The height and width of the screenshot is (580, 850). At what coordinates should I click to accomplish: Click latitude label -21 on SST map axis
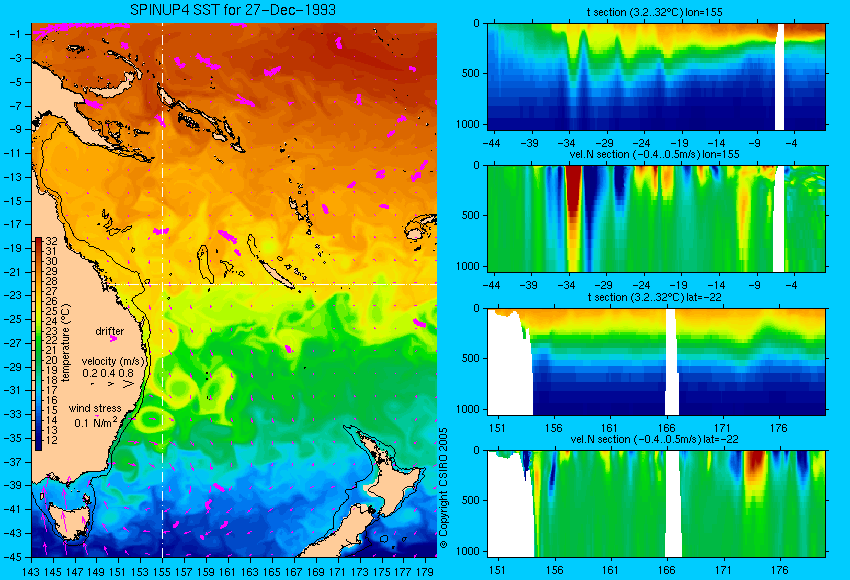click(13, 272)
